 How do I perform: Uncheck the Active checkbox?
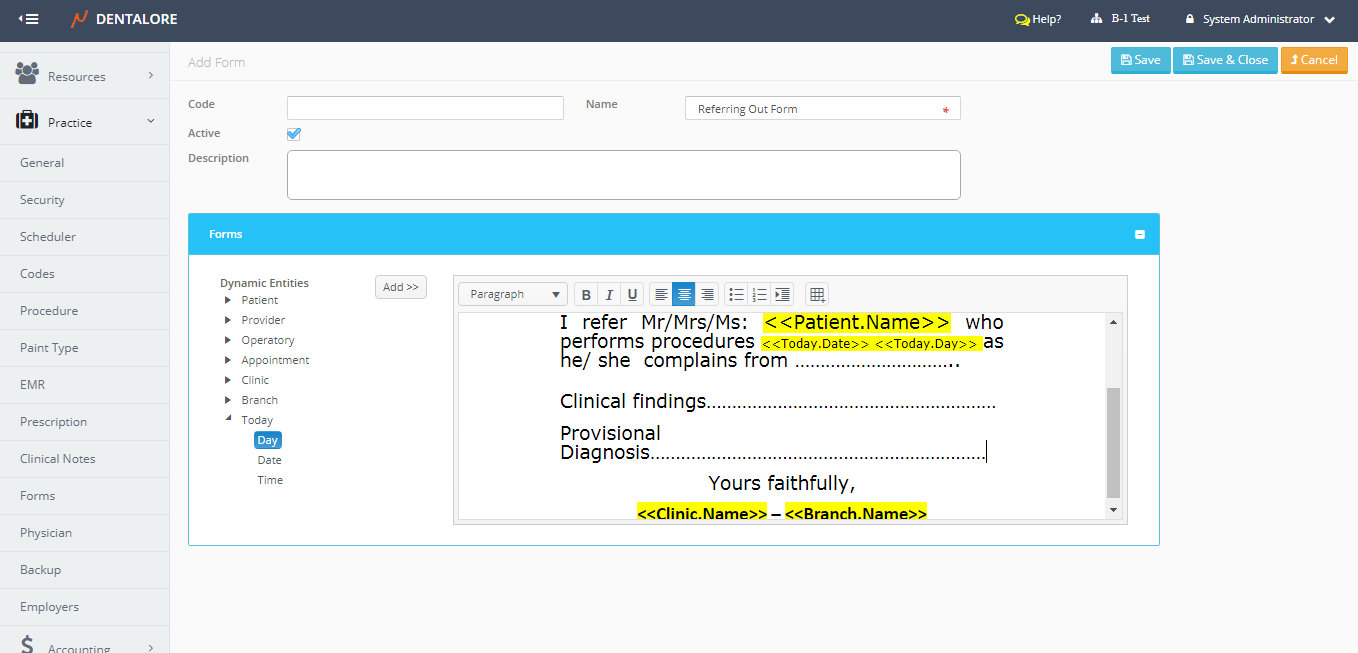click(294, 134)
